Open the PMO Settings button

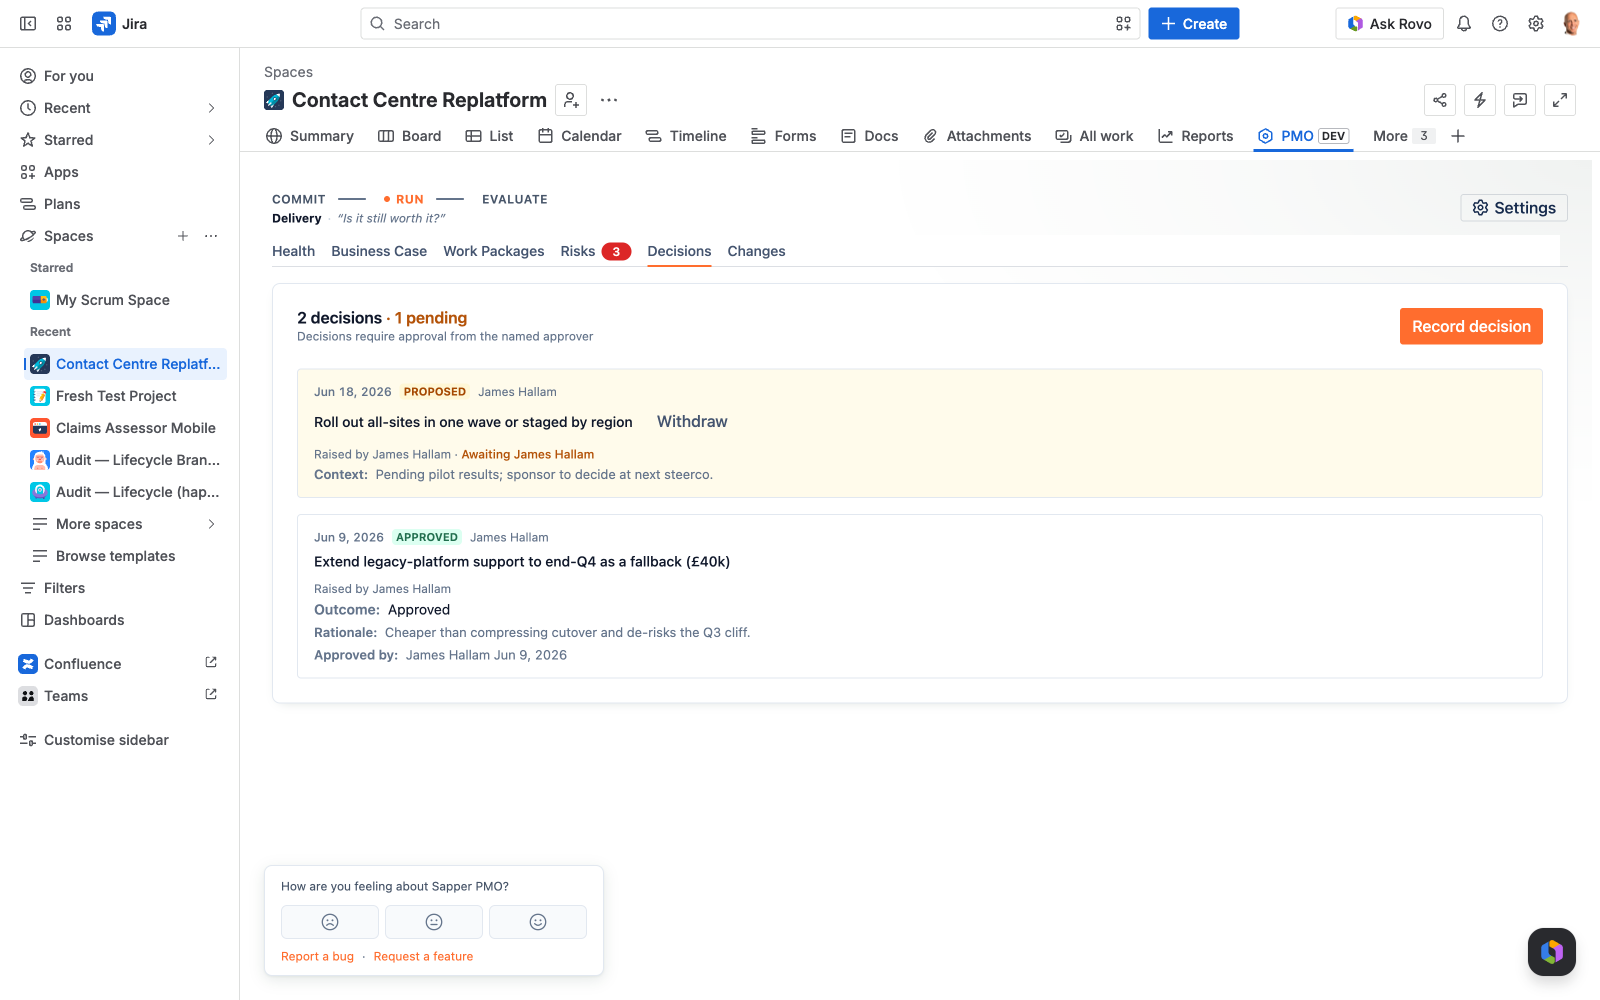pyautogui.click(x=1514, y=208)
